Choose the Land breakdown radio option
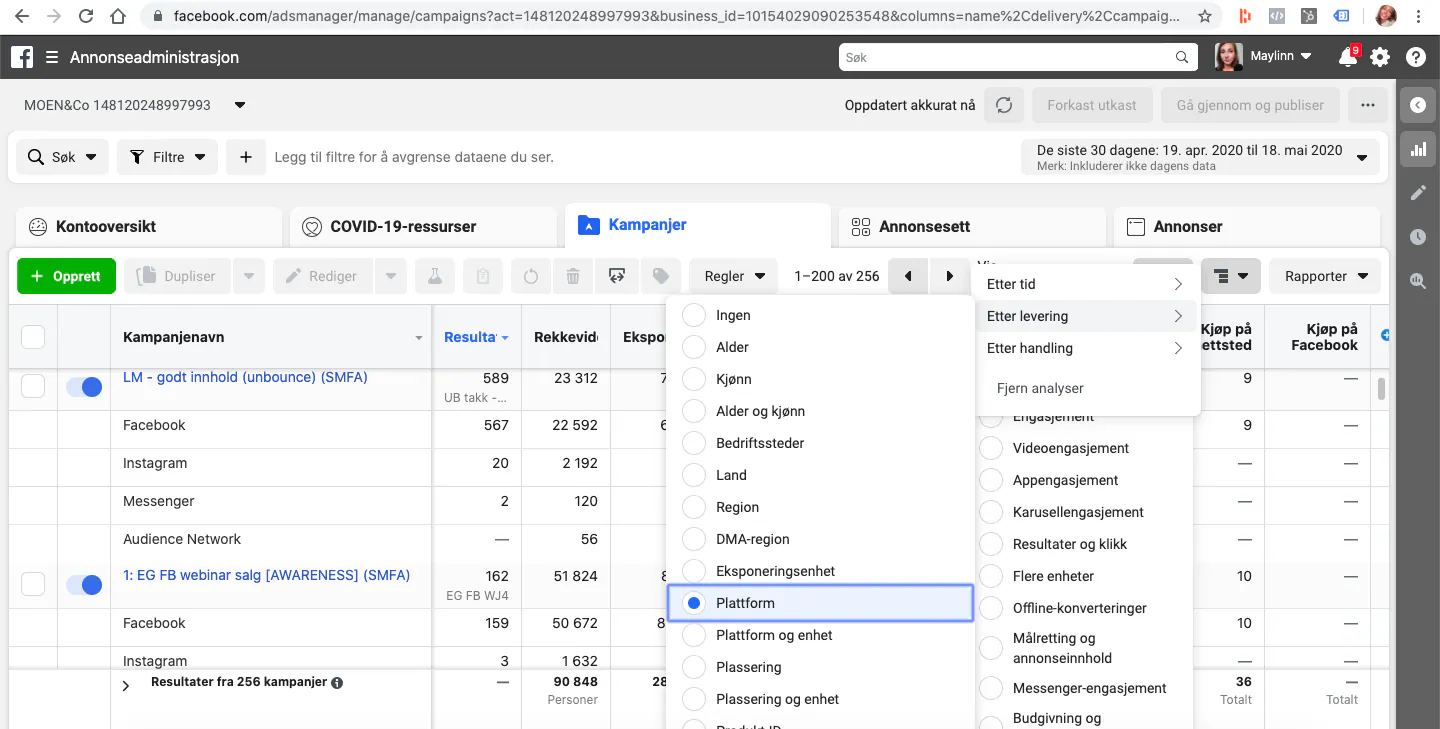This screenshot has height=729, width=1440. pyautogui.click(x=694, y=475)
